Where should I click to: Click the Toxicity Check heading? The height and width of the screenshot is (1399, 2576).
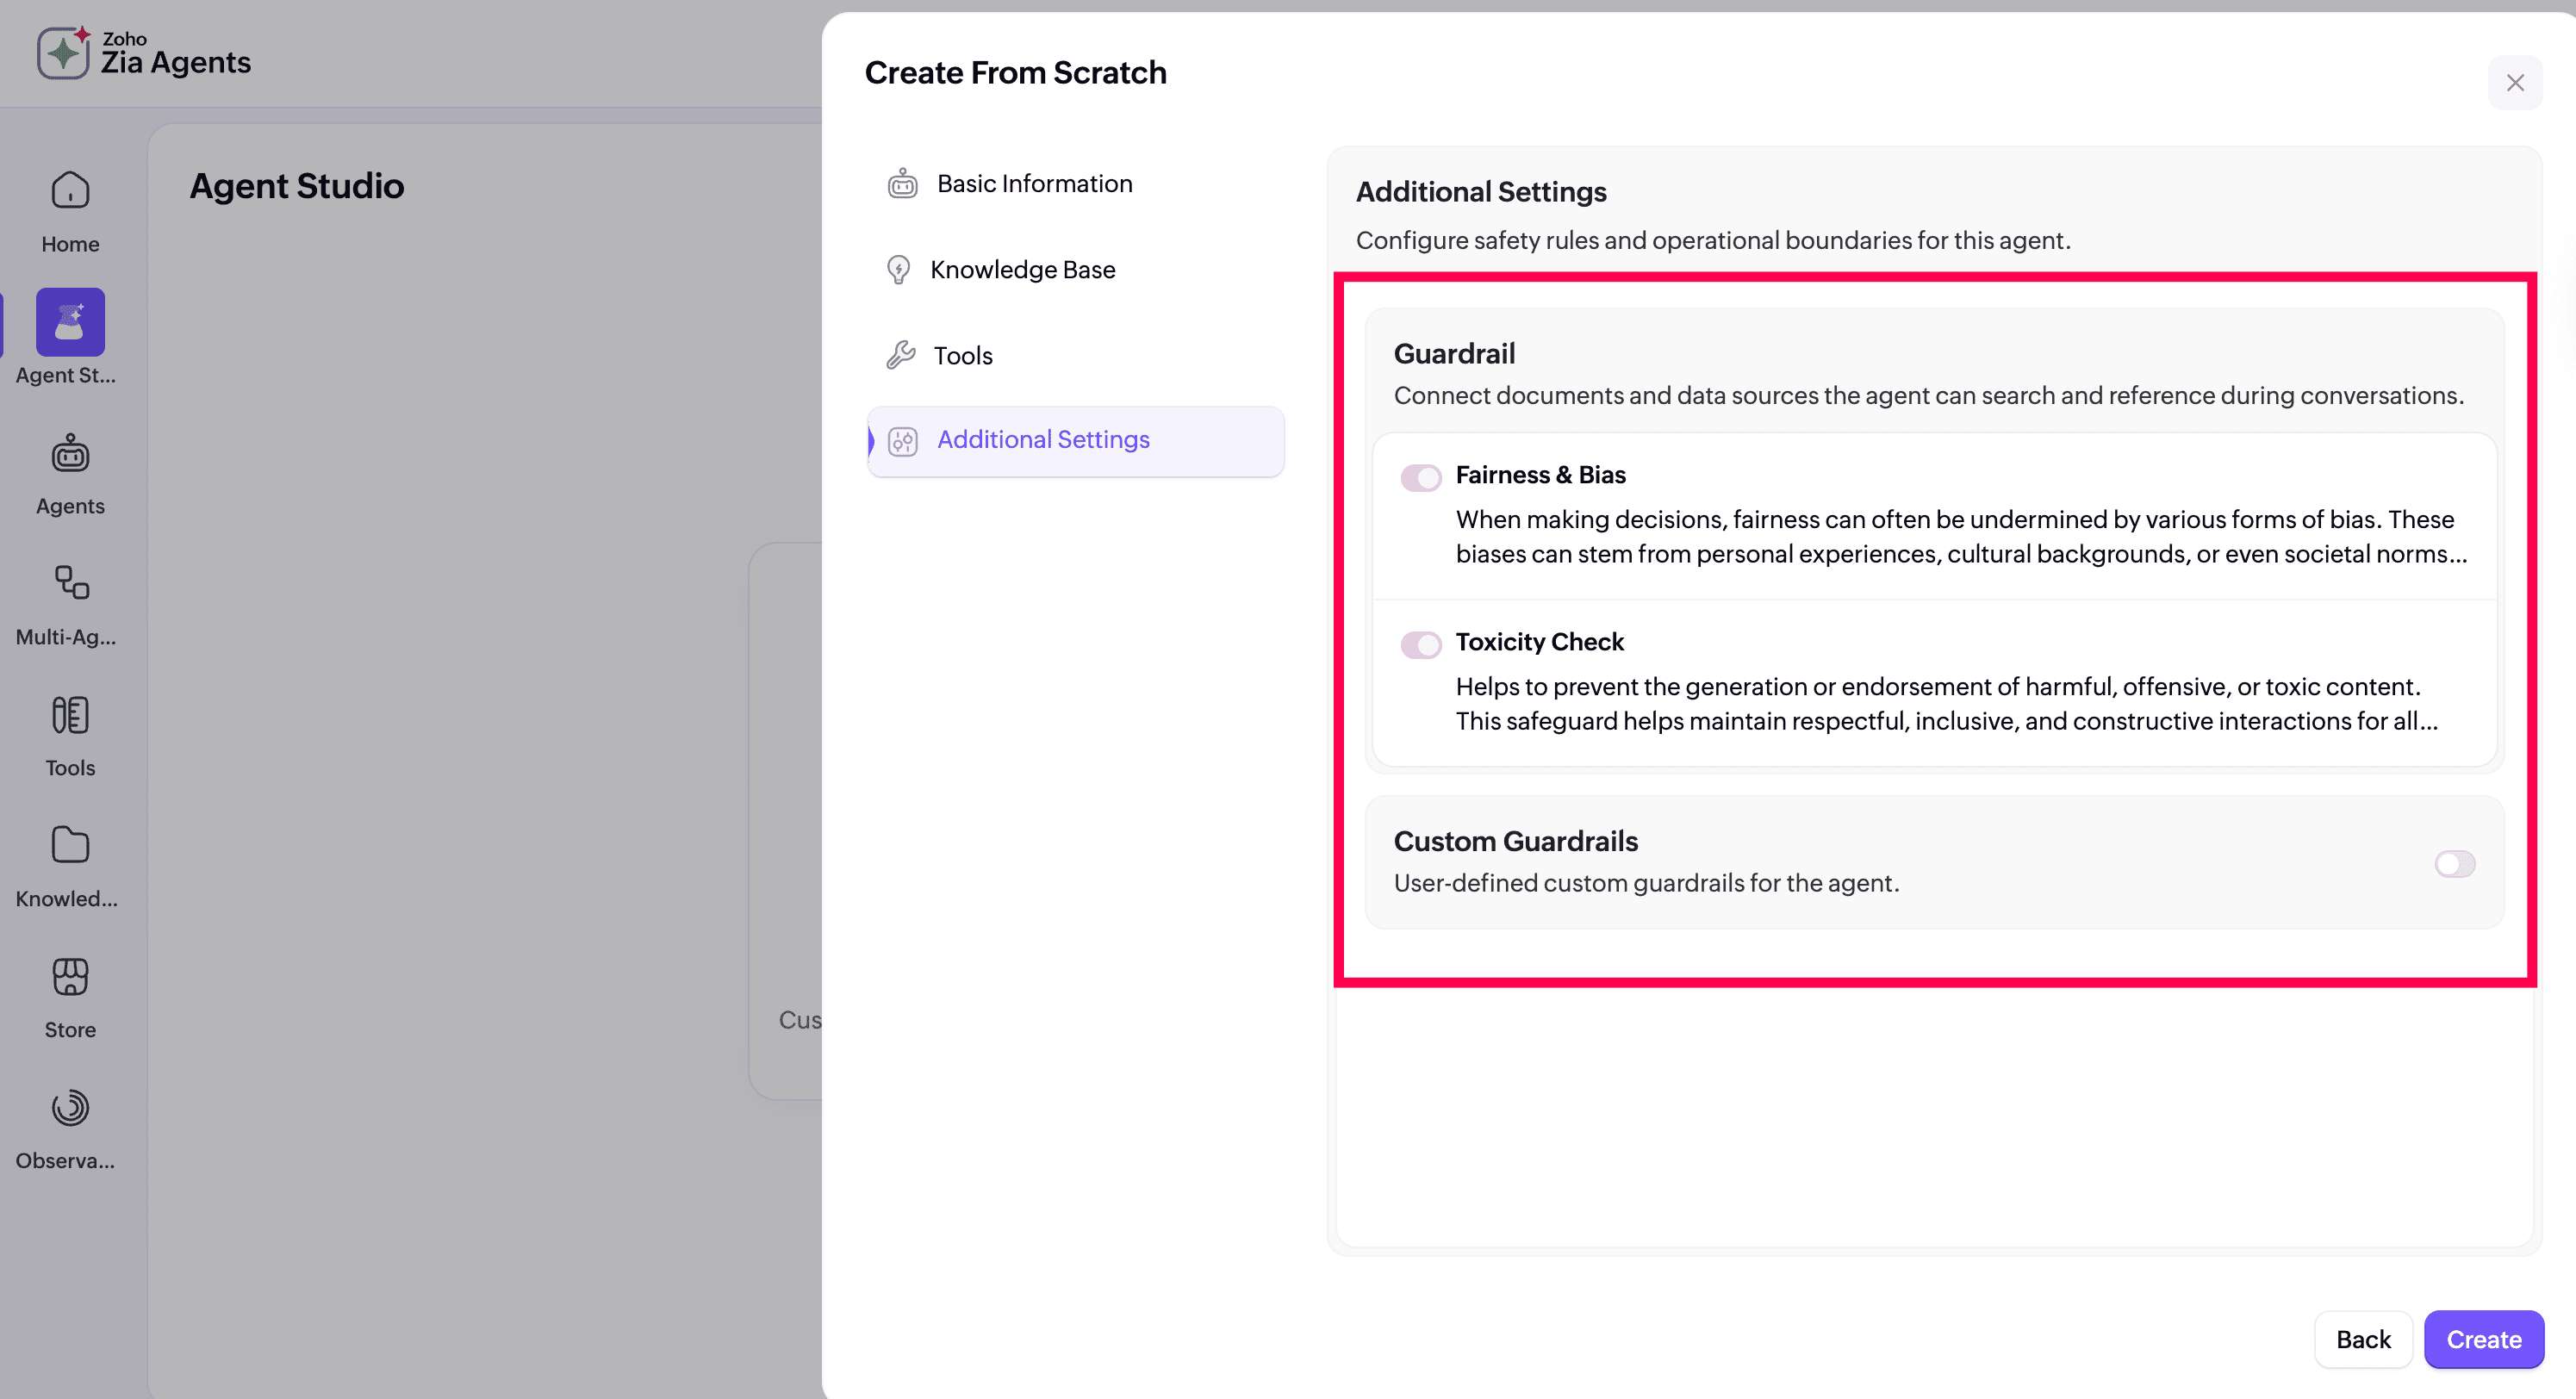coord(1539,642)
